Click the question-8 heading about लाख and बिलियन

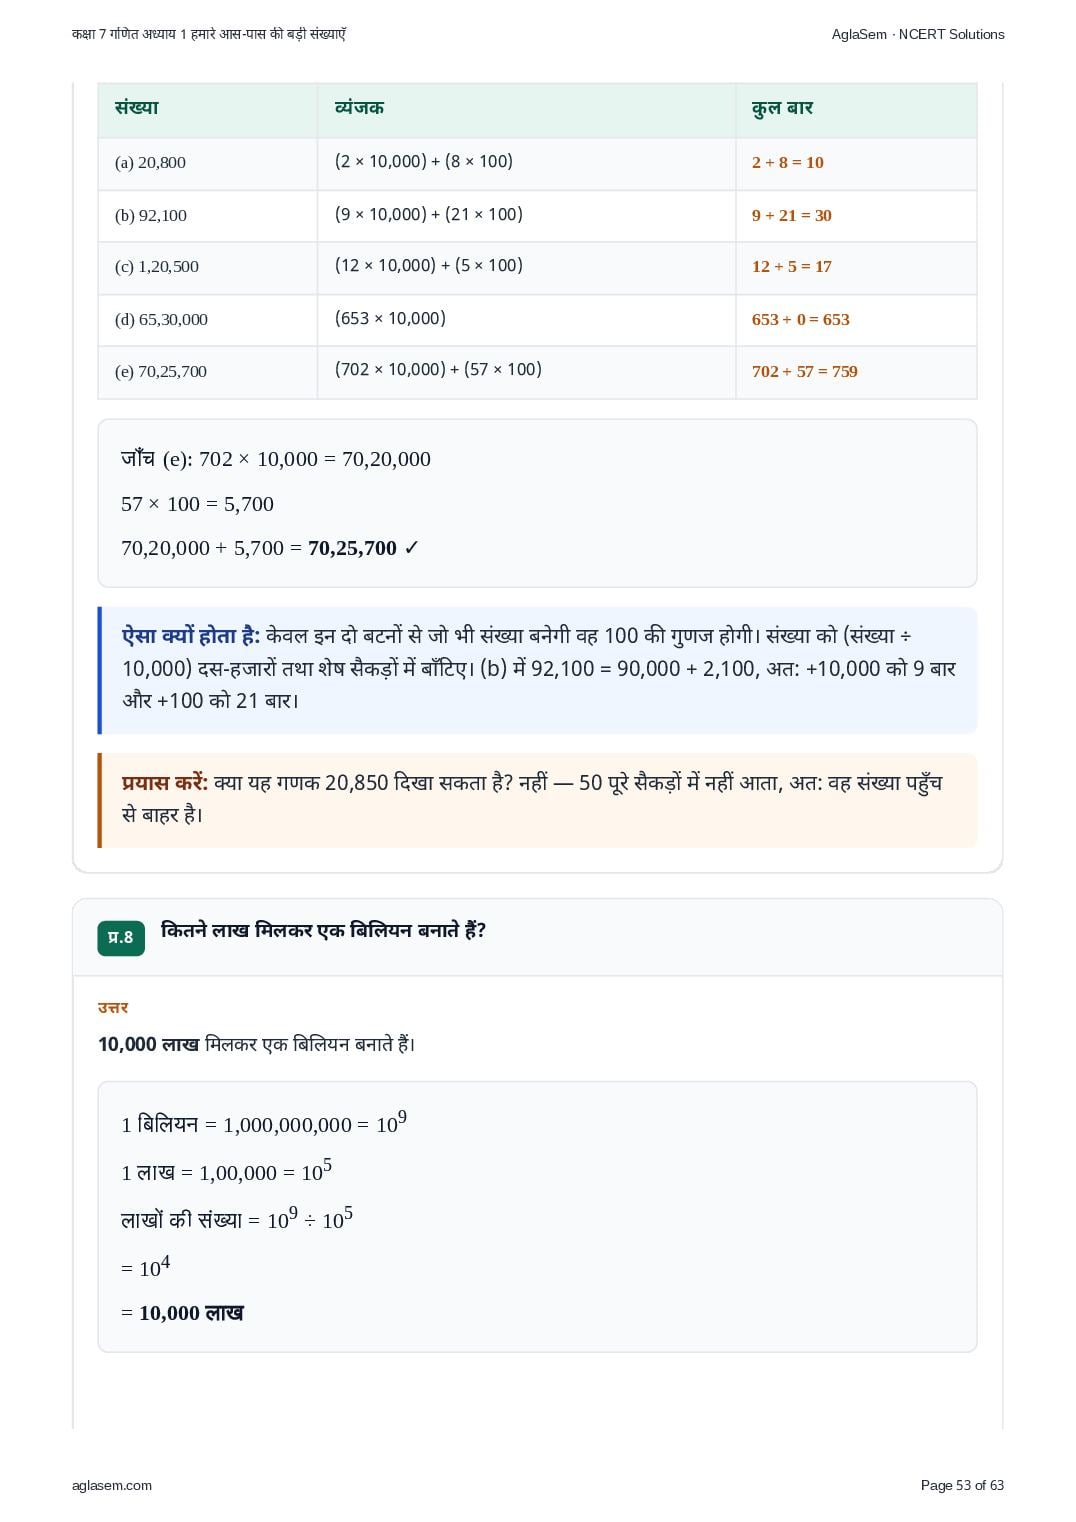point(323,931)
